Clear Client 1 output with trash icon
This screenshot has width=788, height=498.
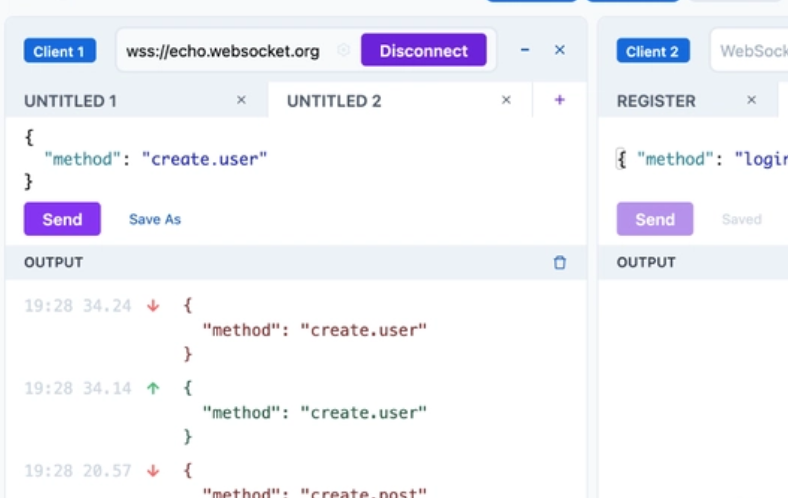pyautogui.click(x=559, y=262)
